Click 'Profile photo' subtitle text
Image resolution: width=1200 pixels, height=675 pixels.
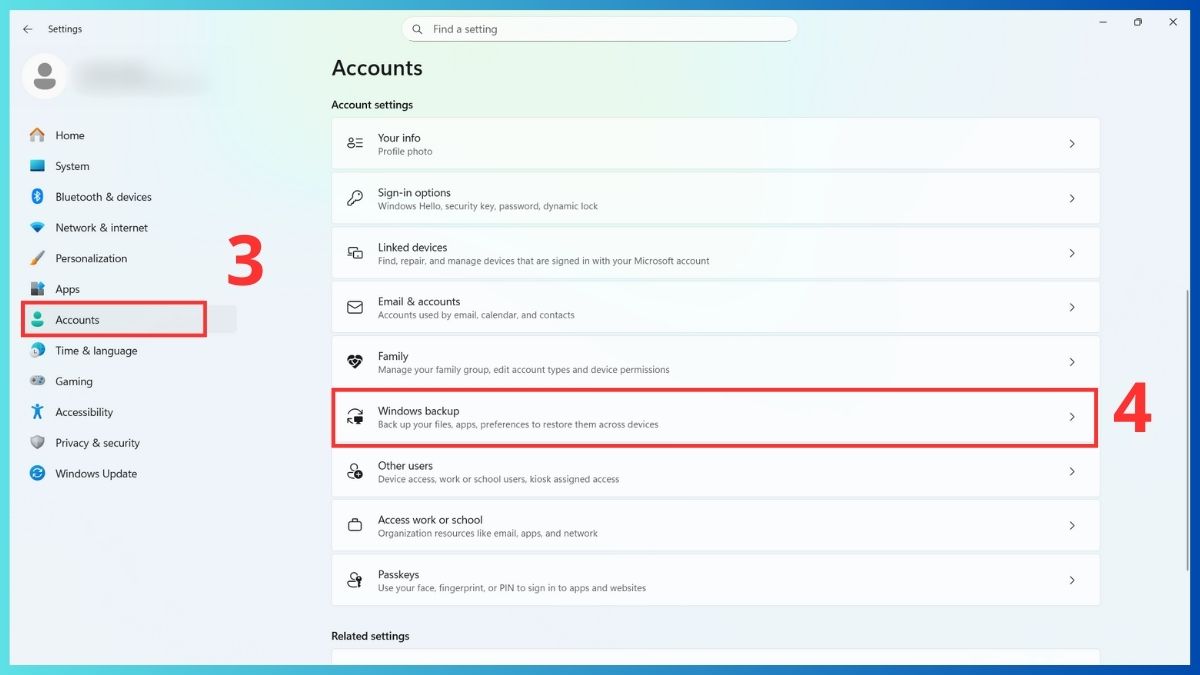[405, 152]
